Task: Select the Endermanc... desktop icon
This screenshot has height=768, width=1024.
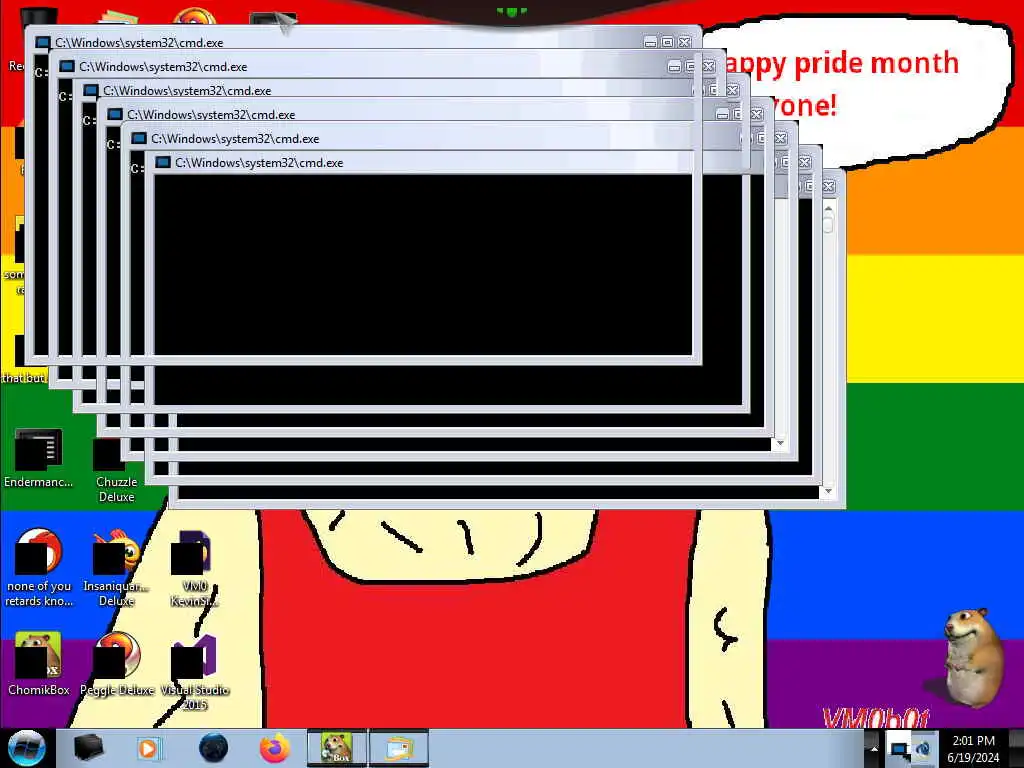Action: 38,458
